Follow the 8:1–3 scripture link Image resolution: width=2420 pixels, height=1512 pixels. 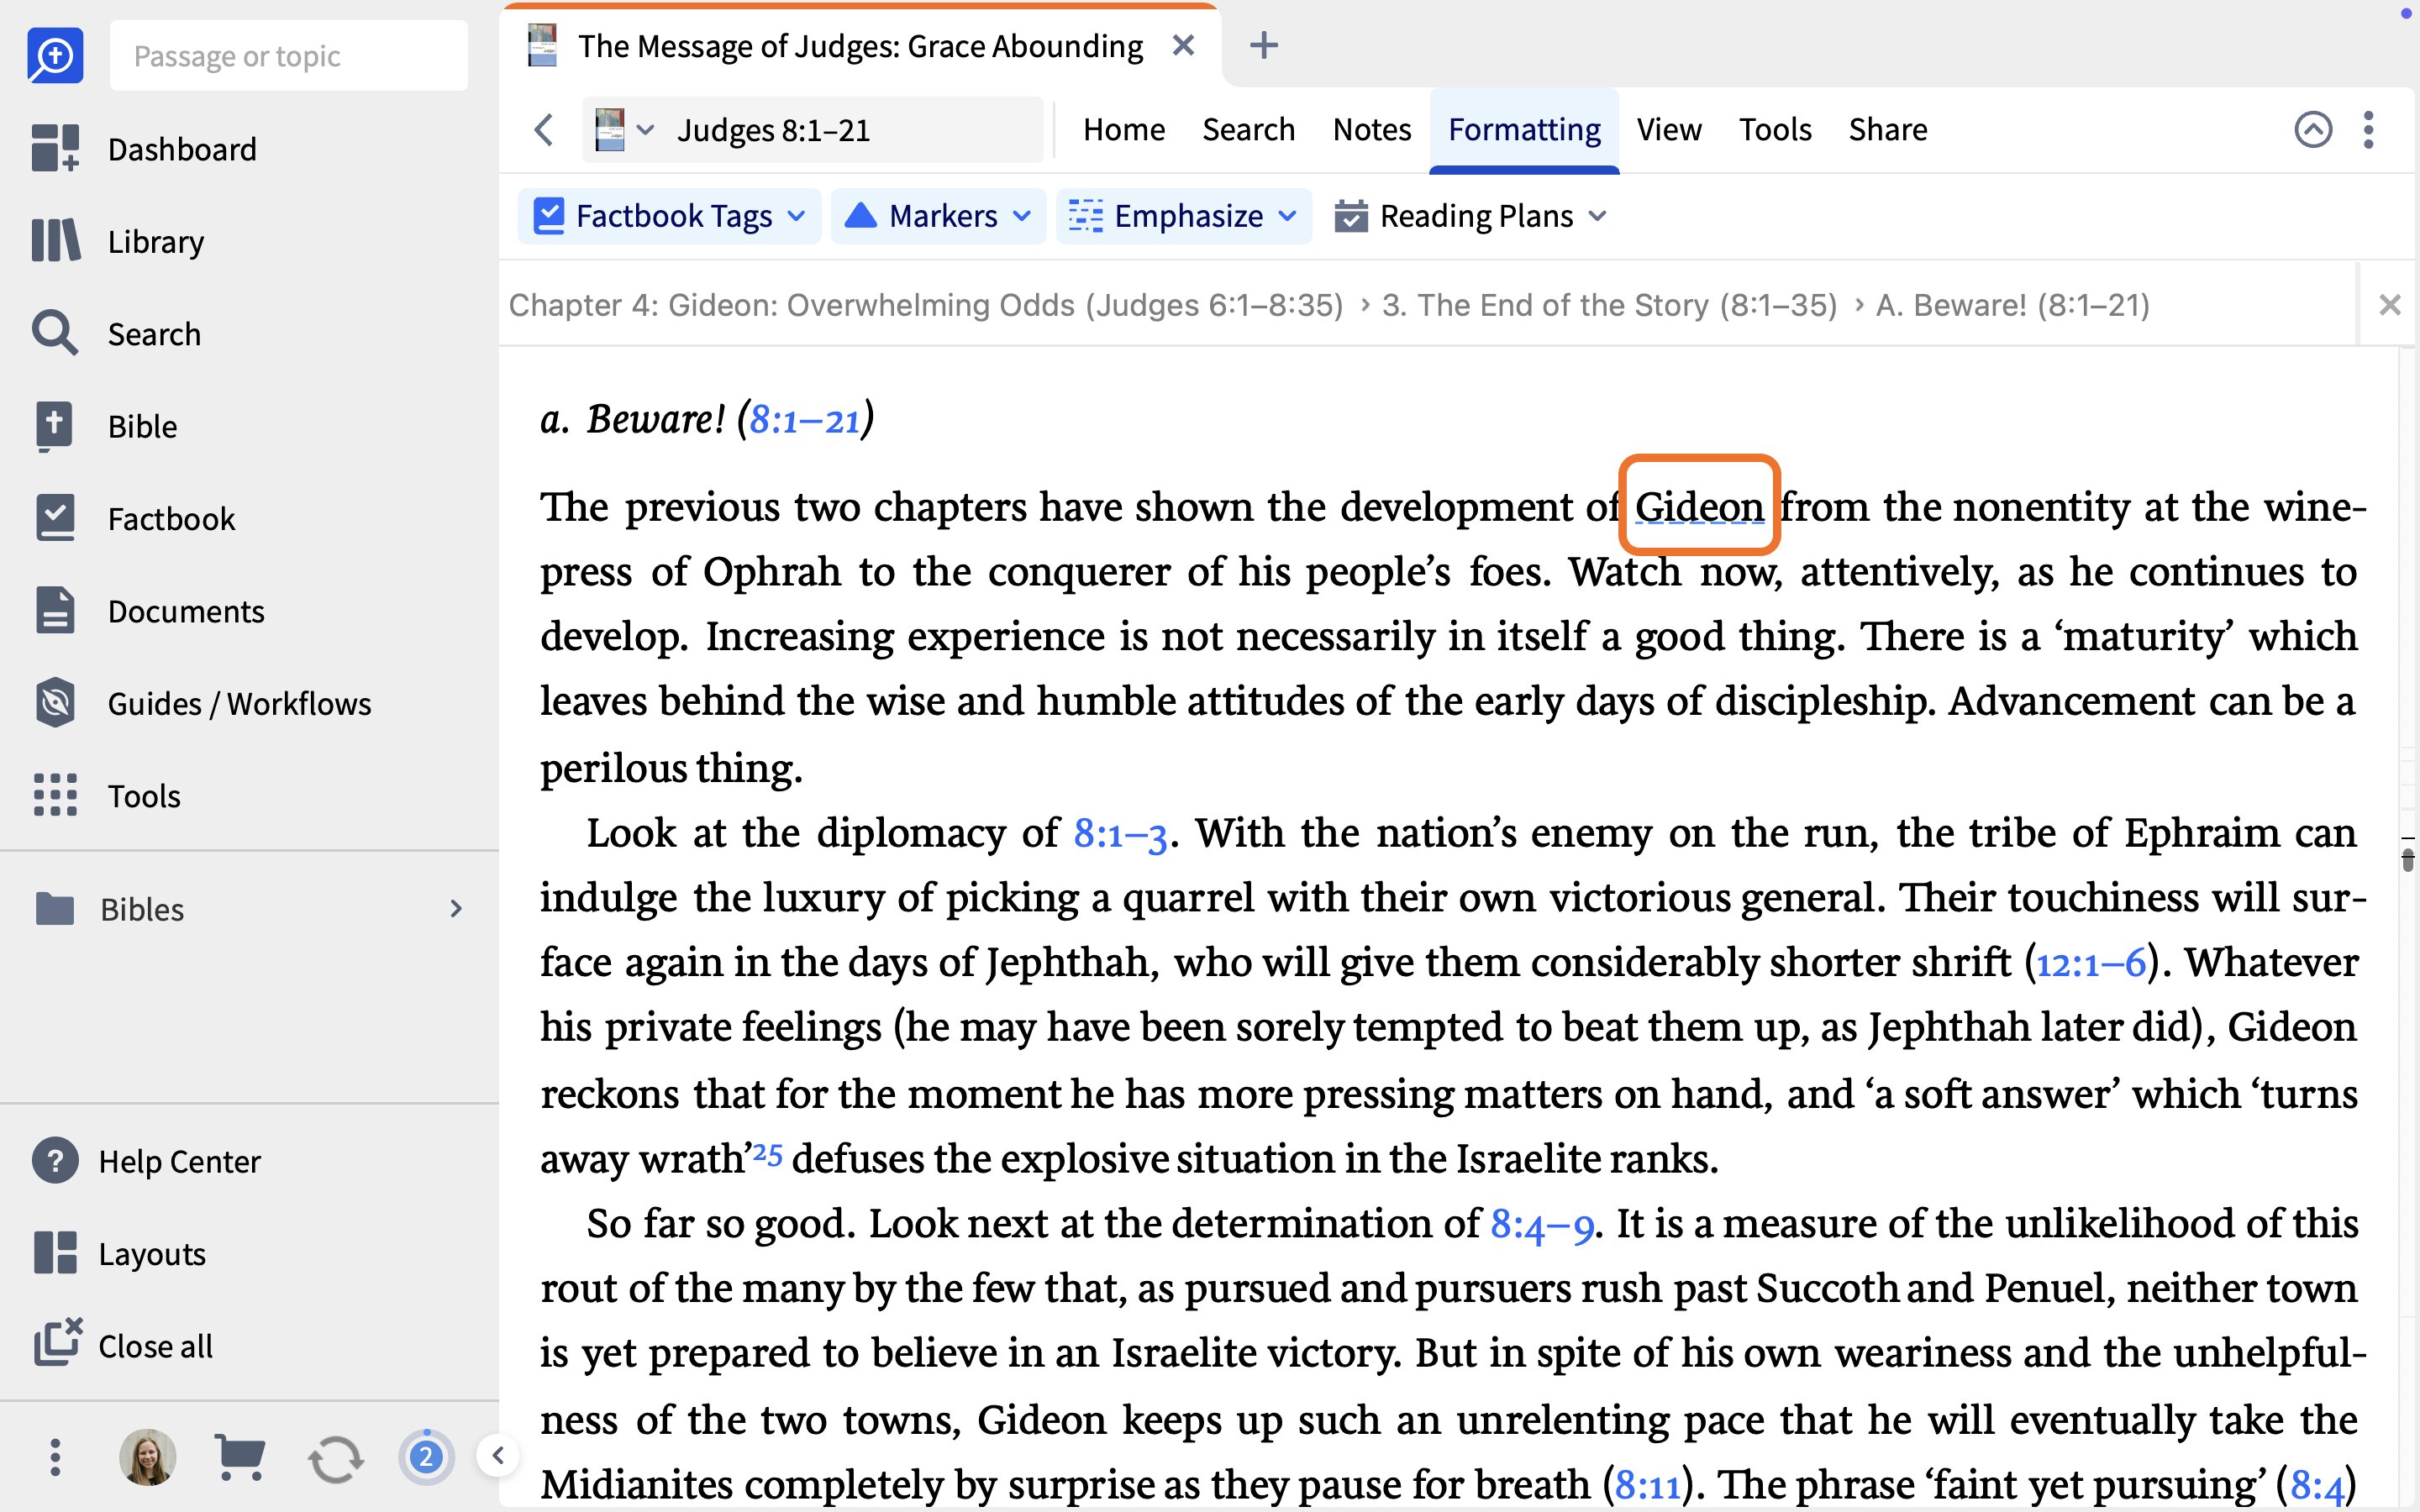tap(1119, 833)
